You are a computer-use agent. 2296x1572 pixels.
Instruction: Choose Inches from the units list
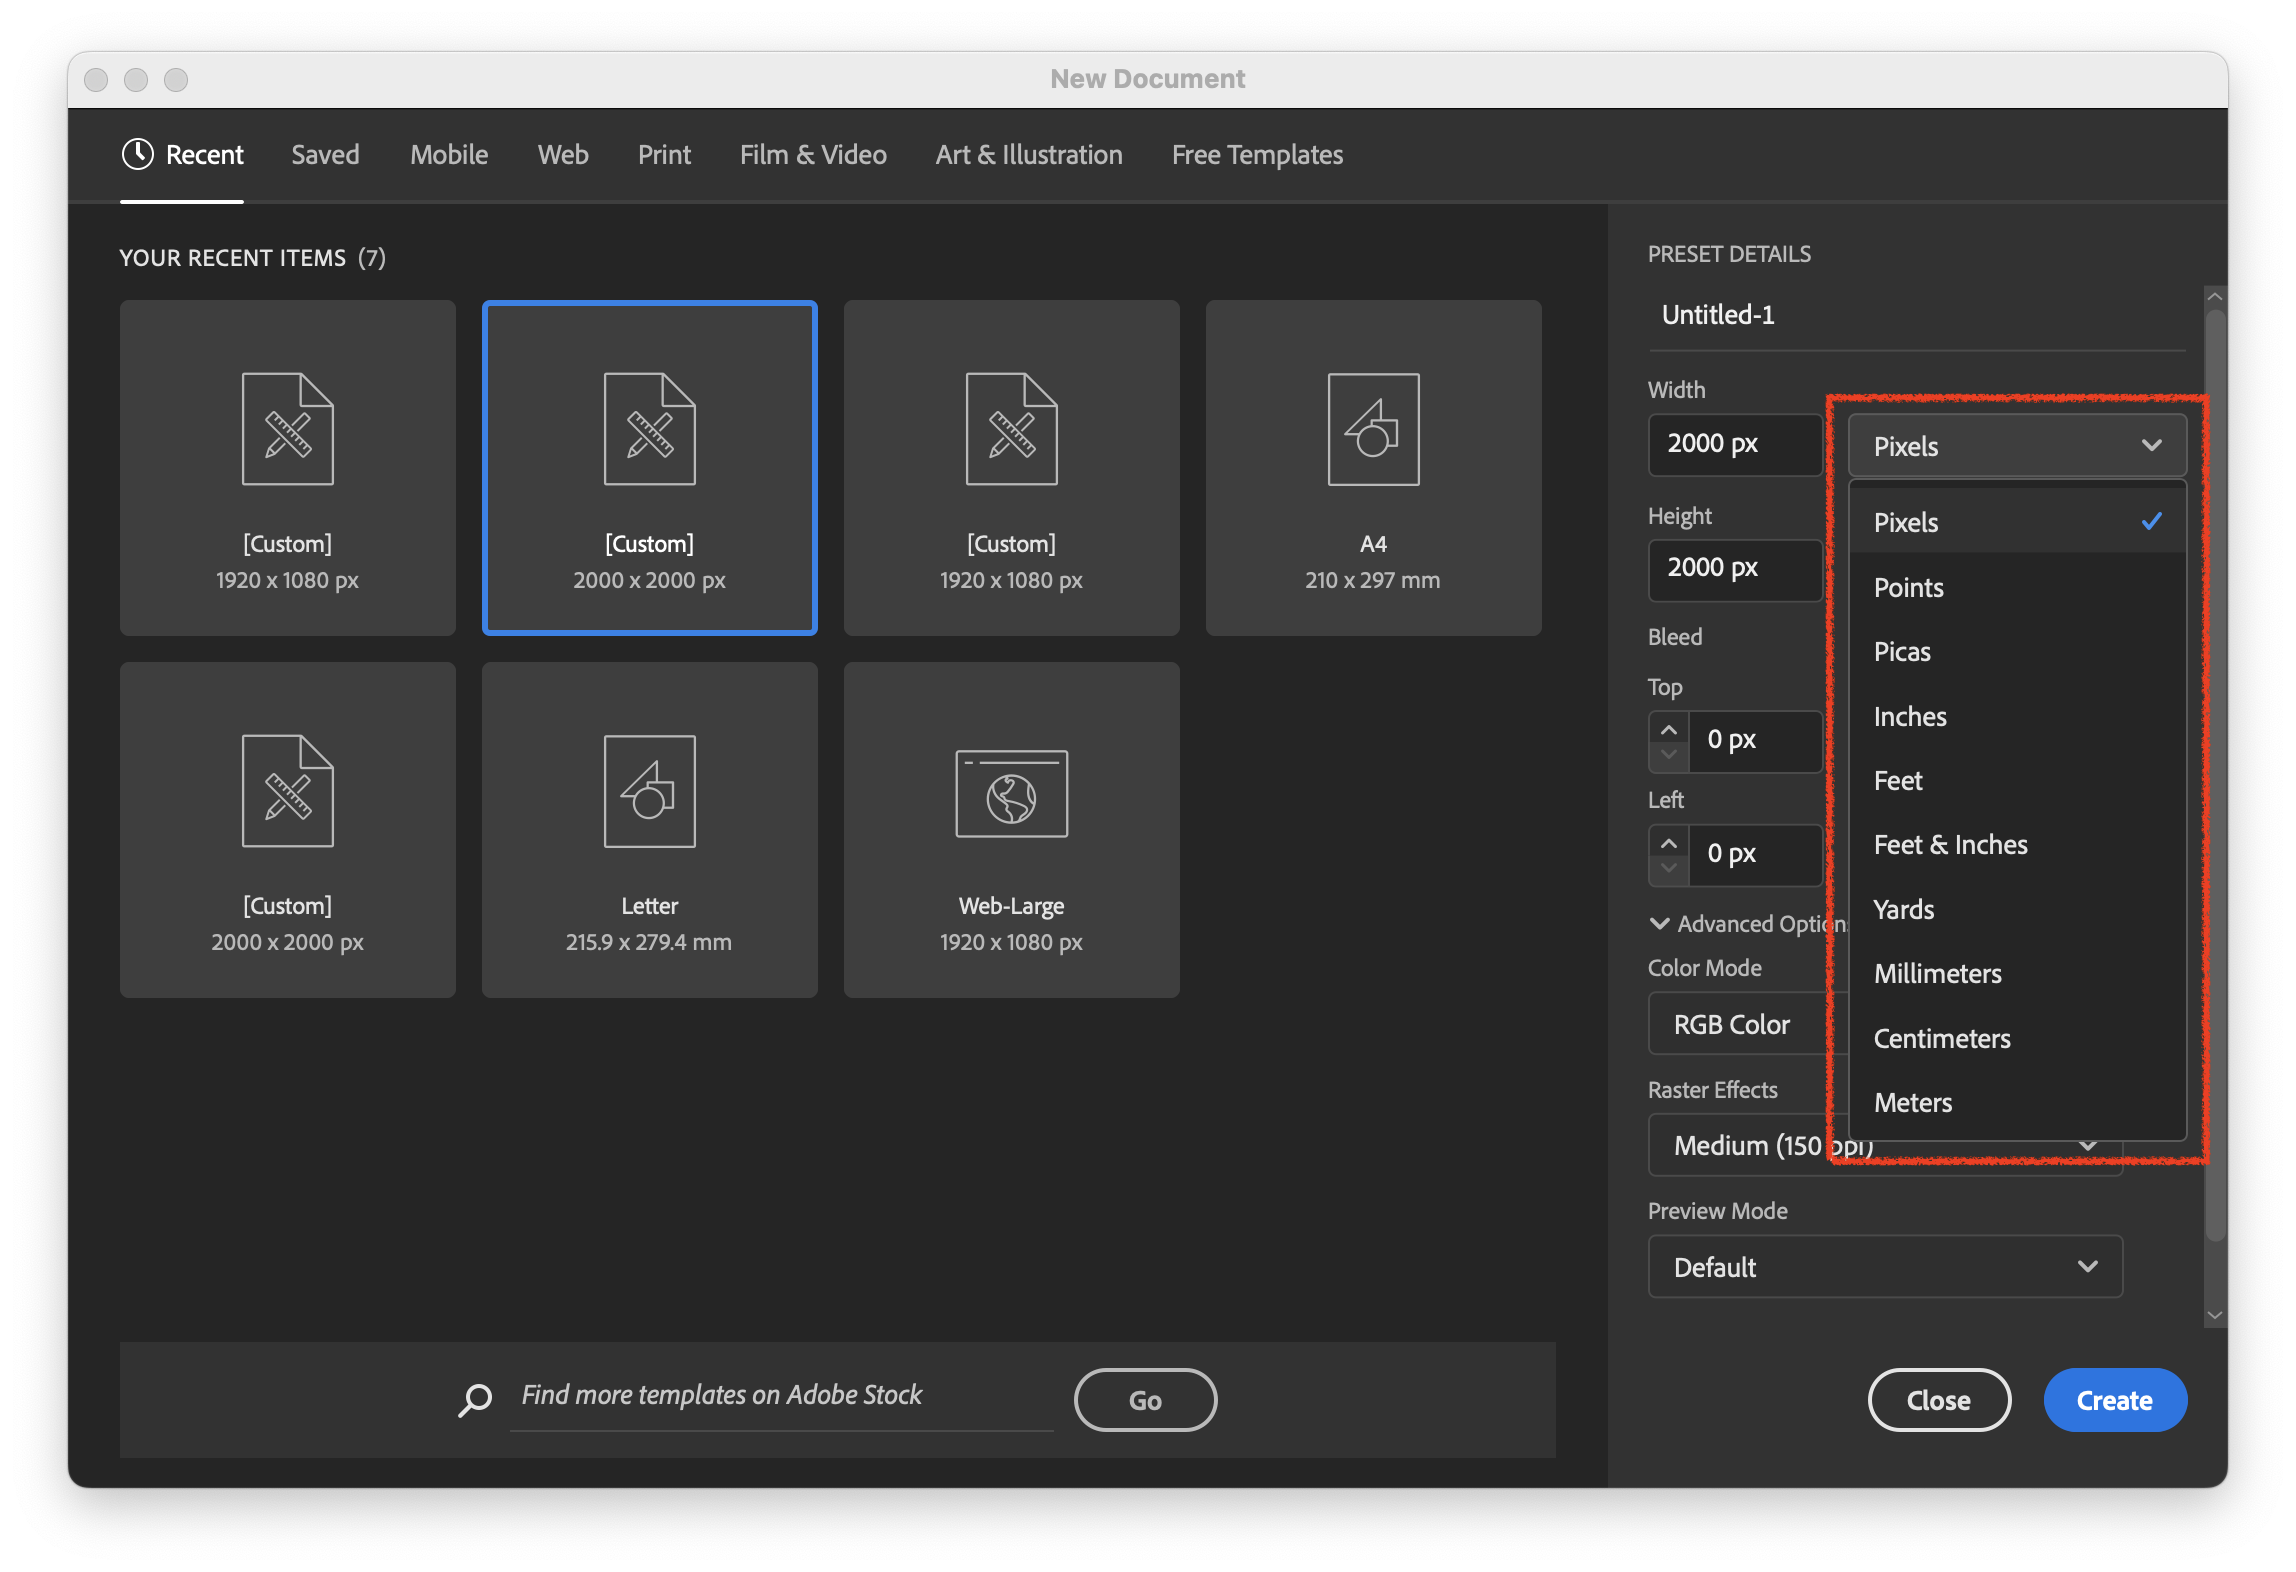click(x=2016, y=716)
